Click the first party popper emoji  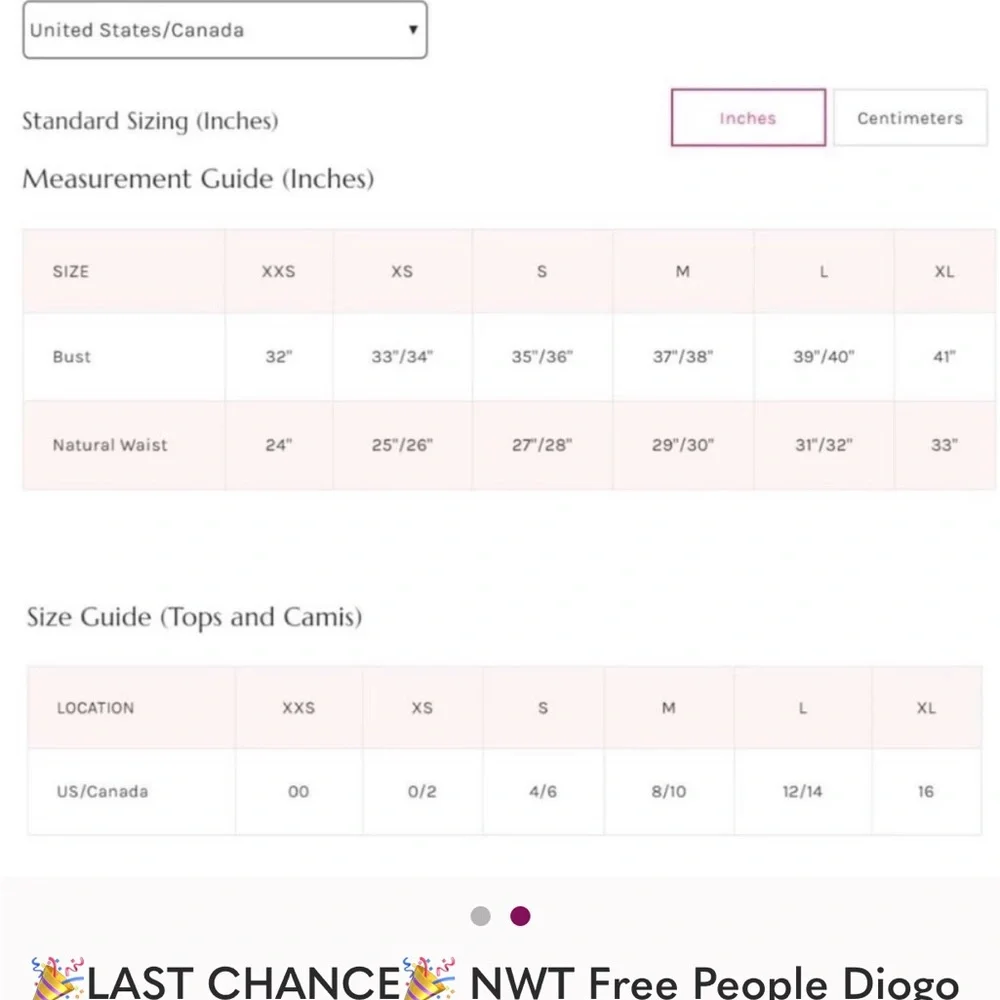(x=58, y=979)
